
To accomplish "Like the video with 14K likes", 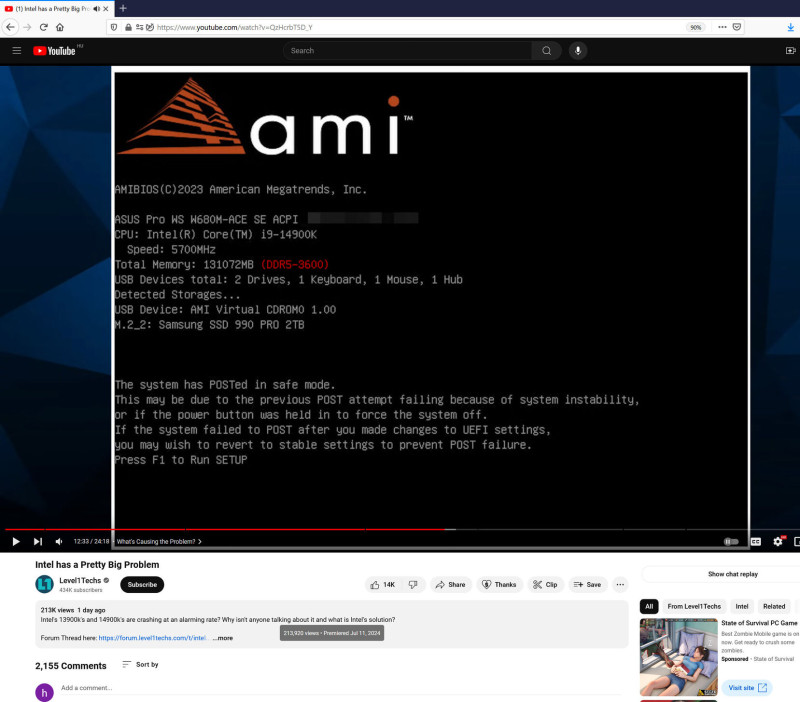I will pos(383,585).
